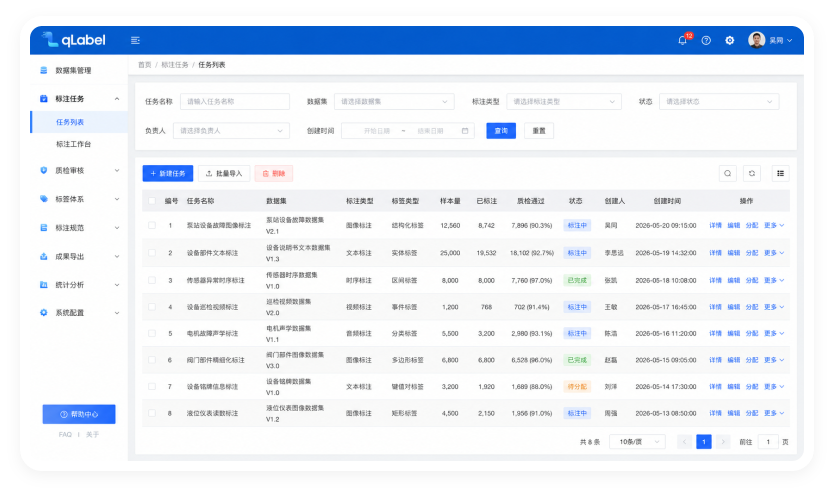Screen dimensions: 834x495
Task: Collapse sidebar with hamburger menu icon
Action: [x=135, y=40]
